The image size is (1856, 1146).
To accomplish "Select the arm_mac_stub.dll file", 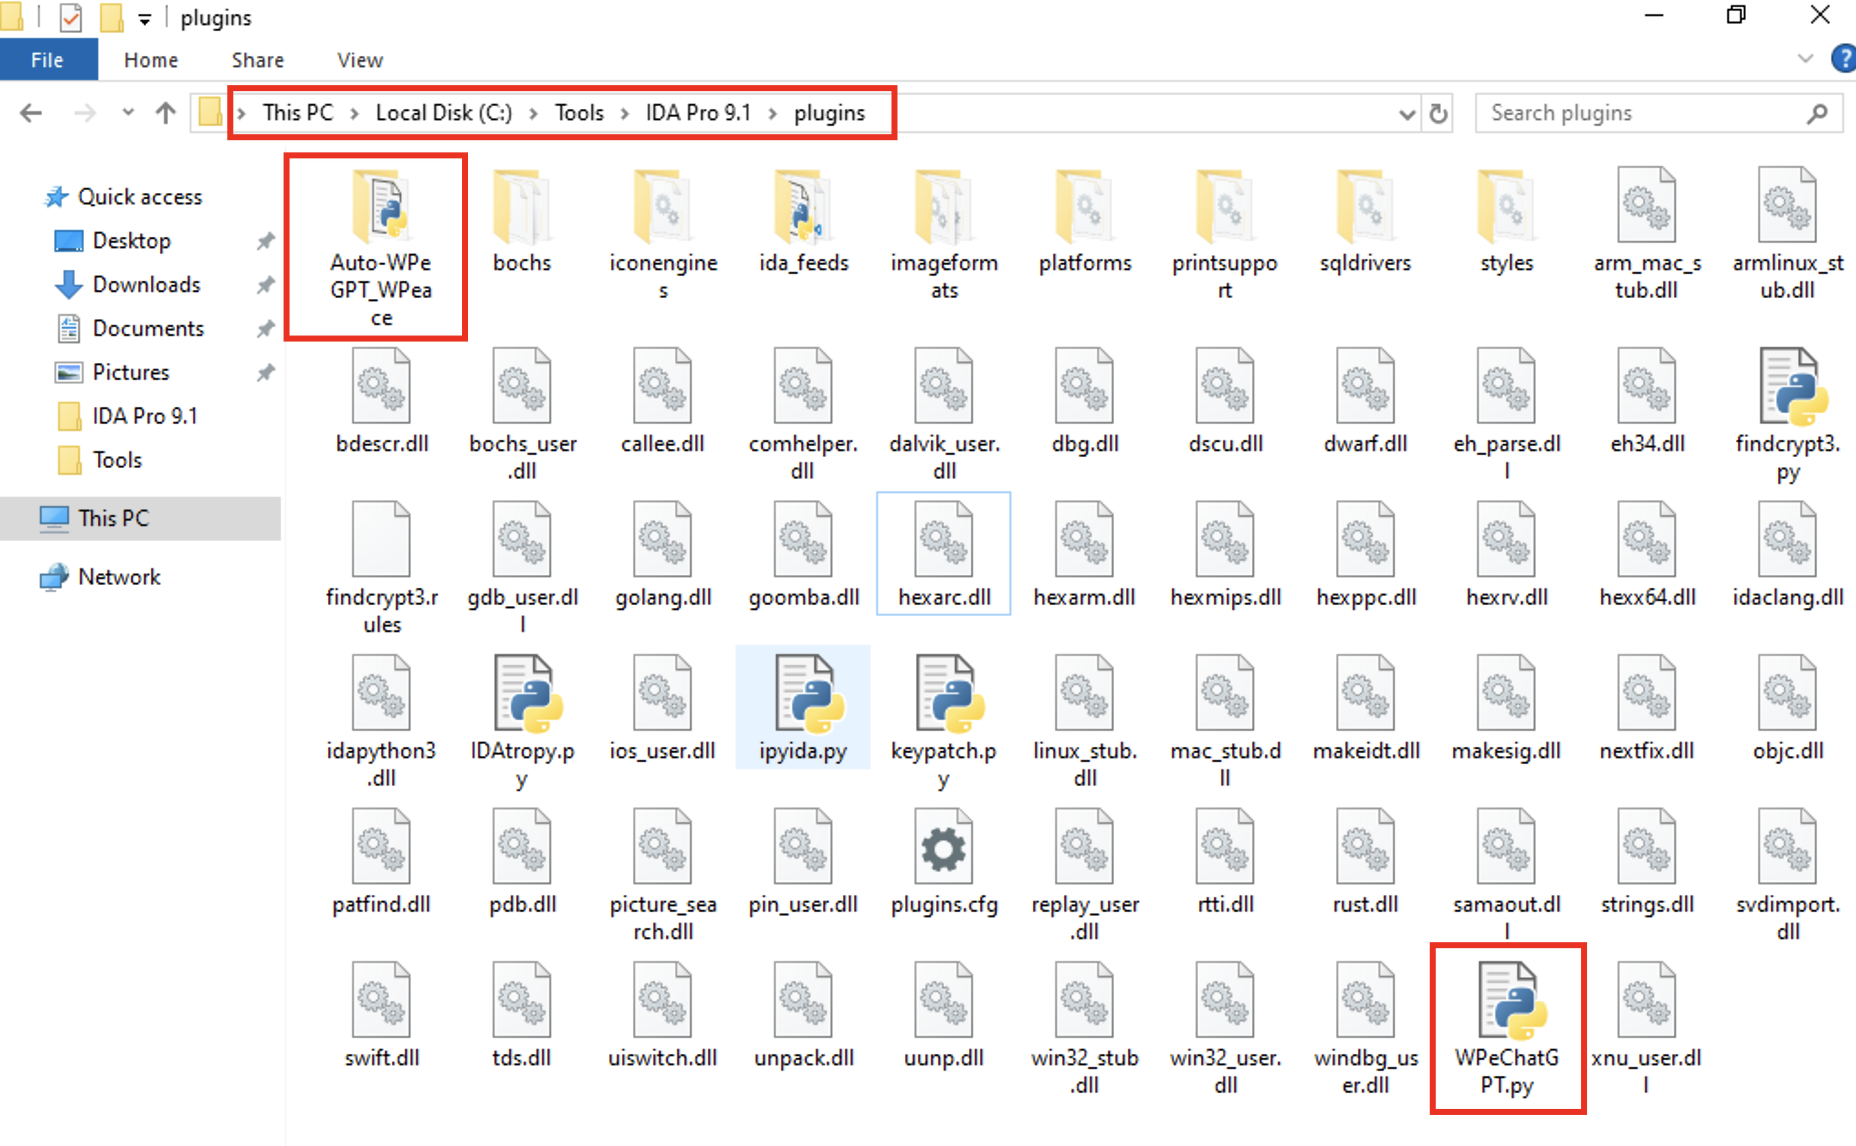I will (x=1647, y=235).
